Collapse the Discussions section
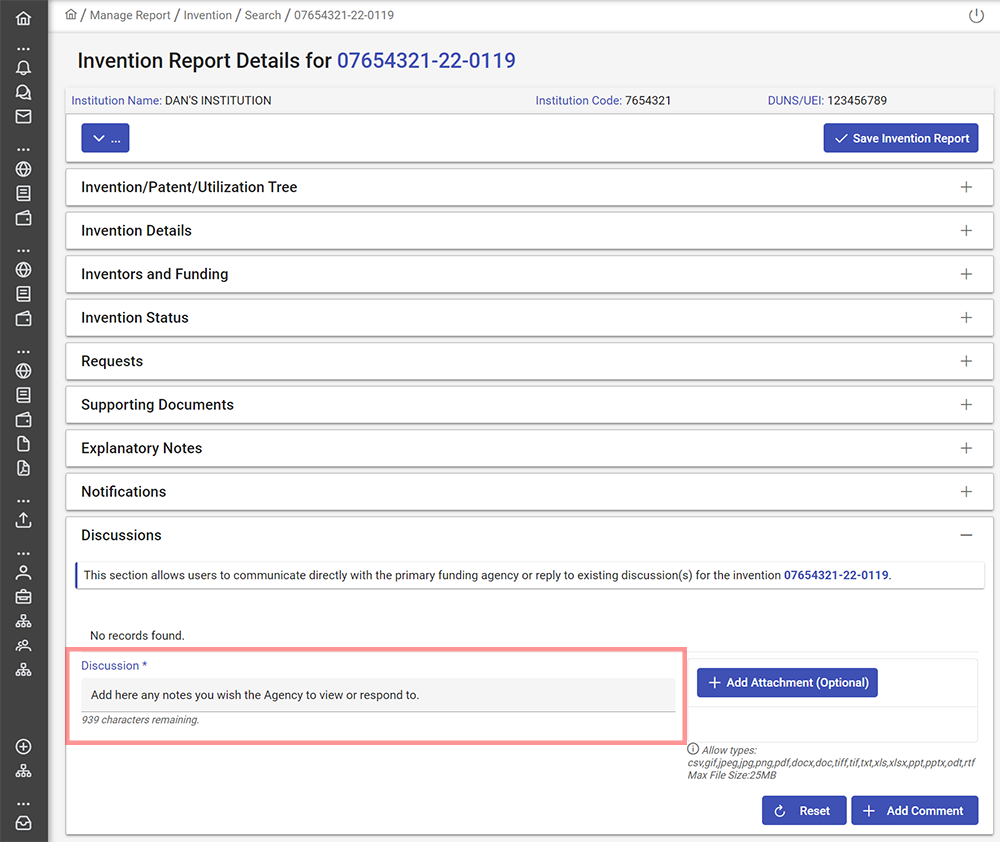 coord(965,536)
